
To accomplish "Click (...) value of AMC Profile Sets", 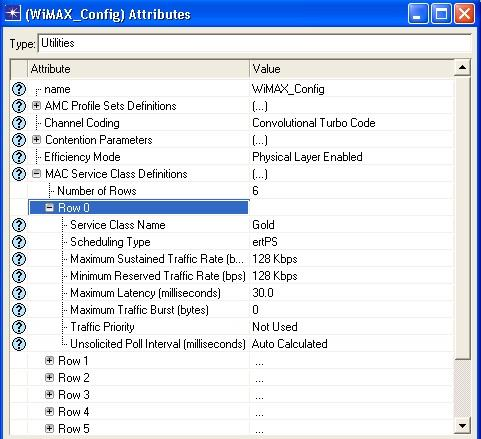I will click(x=260, y=106).
